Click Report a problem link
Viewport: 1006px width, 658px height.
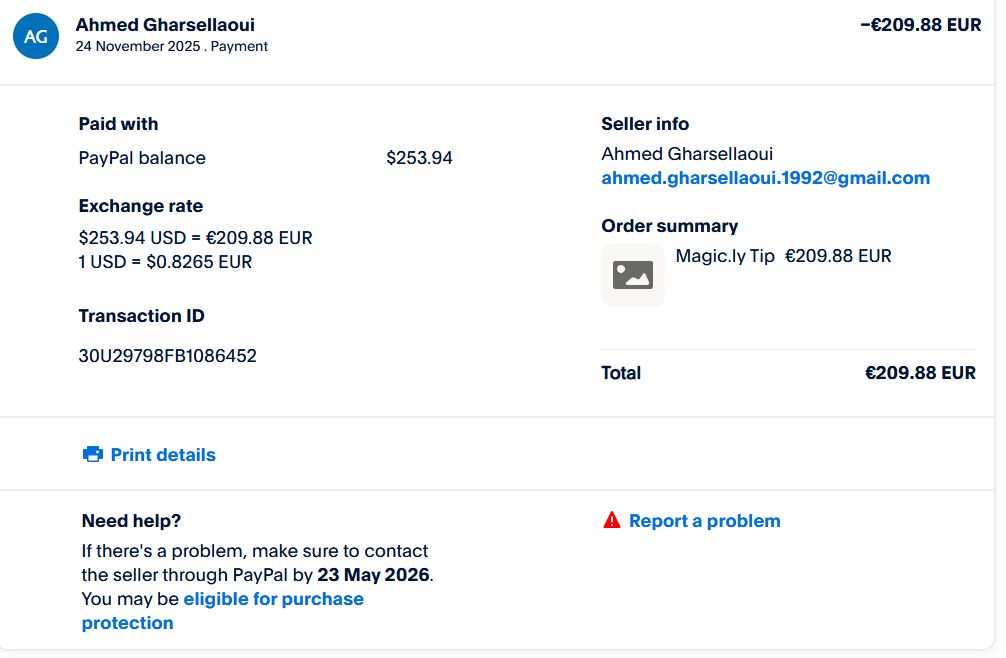click(x=704, y=521)
